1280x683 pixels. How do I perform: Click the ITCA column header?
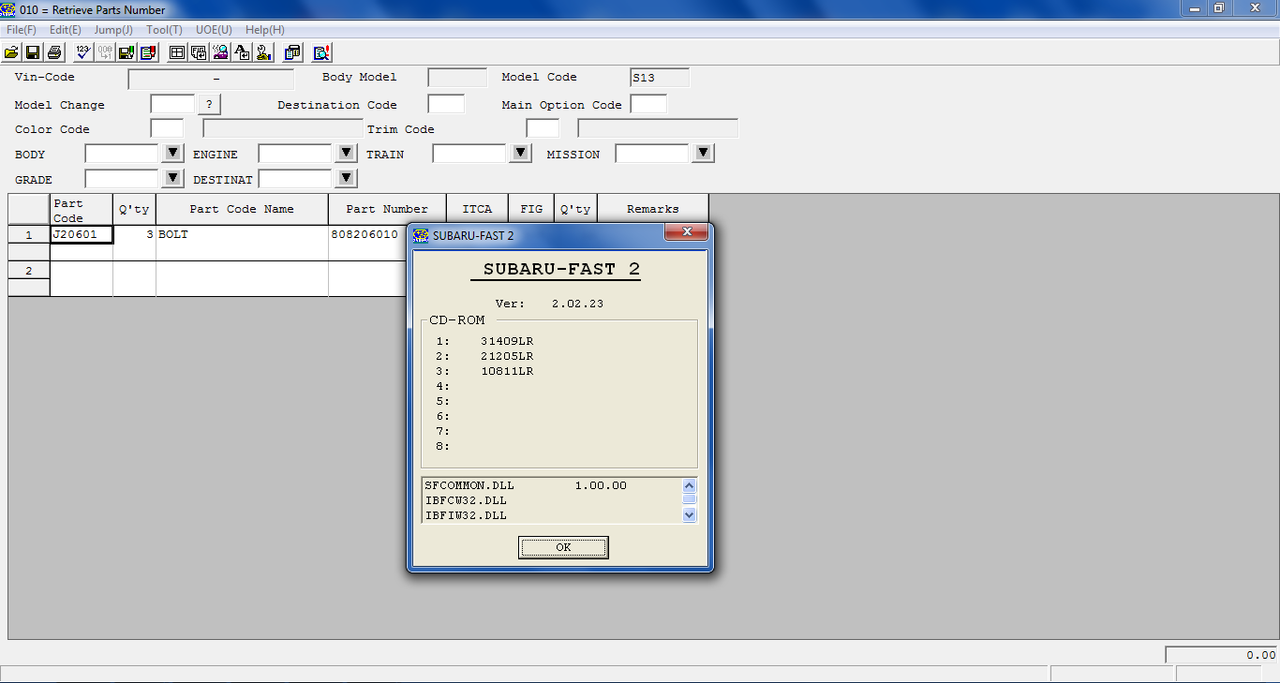(477, 209)
